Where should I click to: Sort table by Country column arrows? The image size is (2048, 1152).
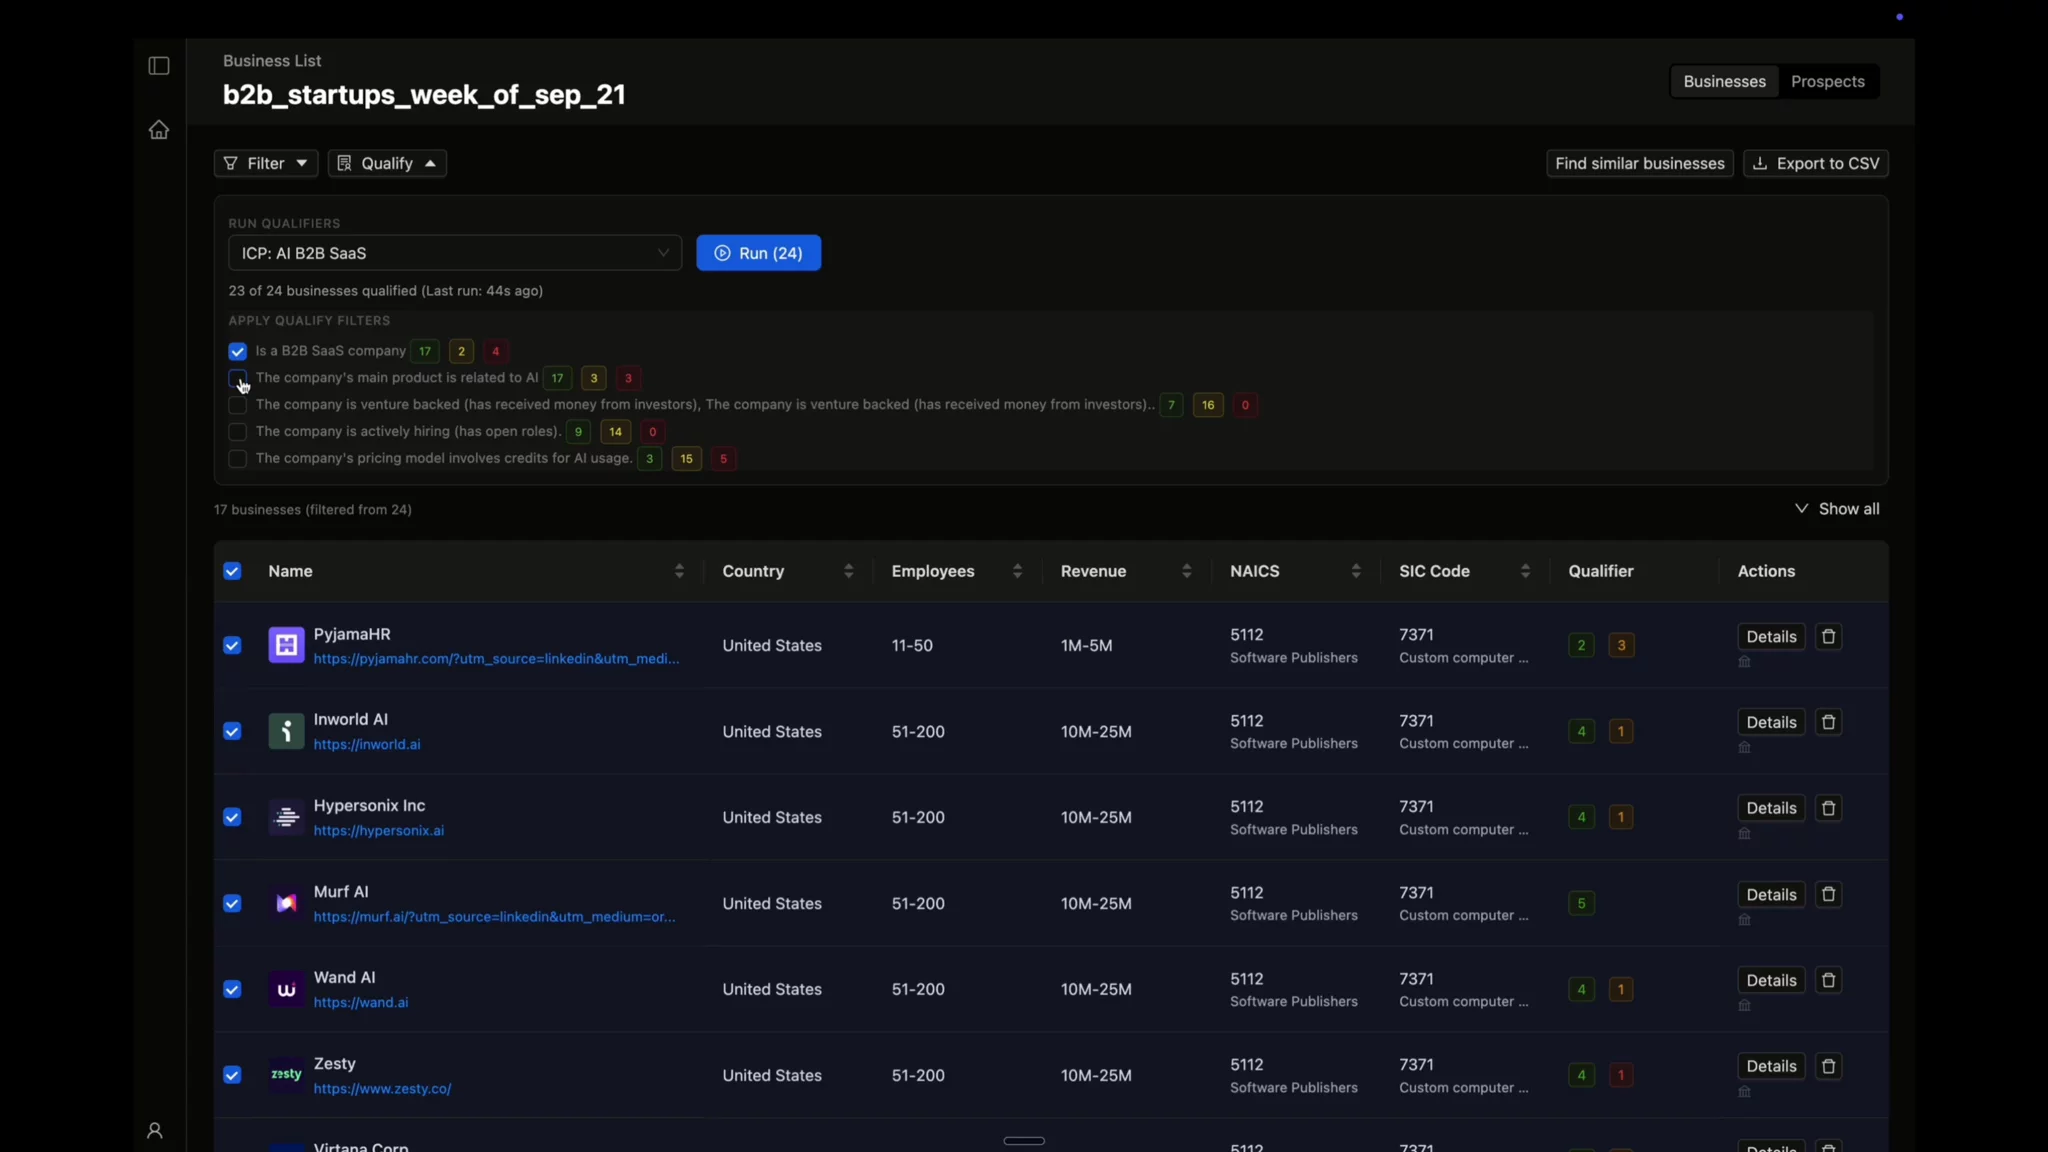848,571
